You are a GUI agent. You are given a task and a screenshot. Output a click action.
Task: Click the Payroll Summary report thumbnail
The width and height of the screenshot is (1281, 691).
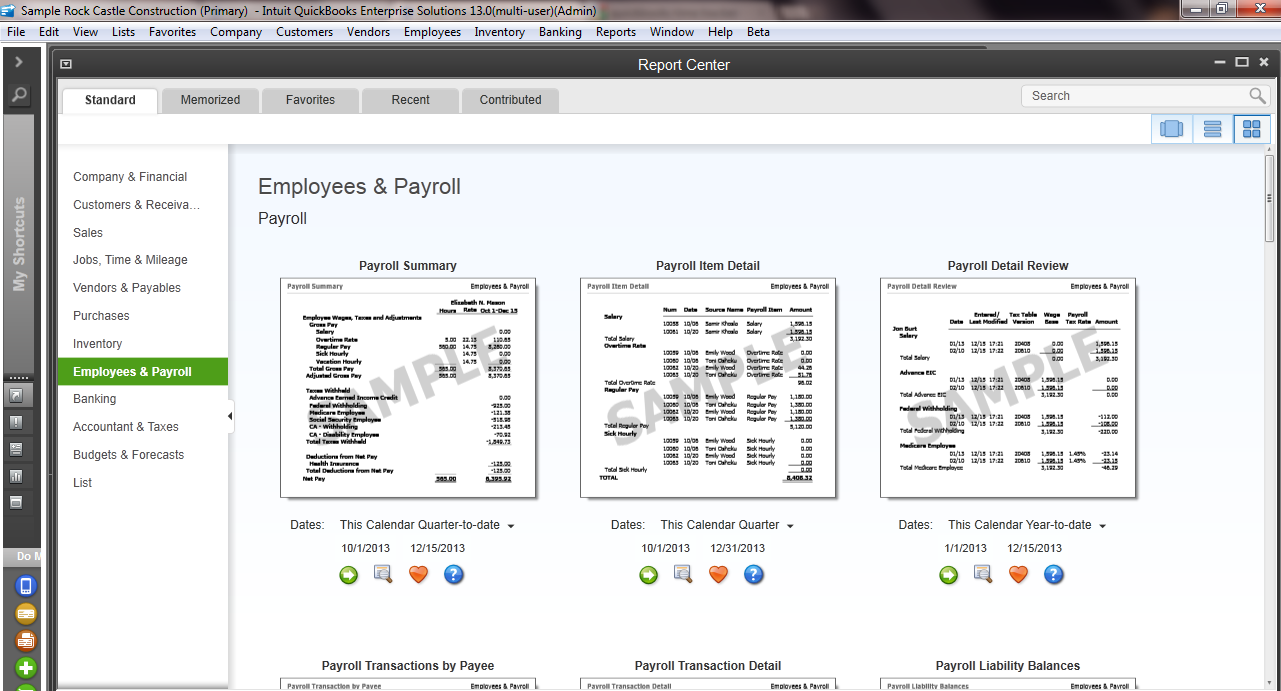pyautogui.click(x=408, y=388)
